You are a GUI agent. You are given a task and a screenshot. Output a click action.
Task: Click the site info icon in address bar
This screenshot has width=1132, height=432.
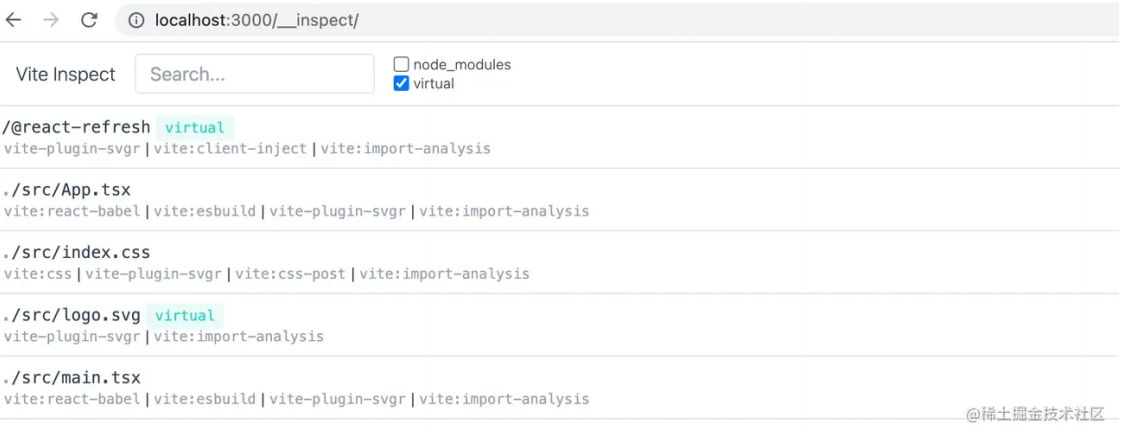click(136, 20)
